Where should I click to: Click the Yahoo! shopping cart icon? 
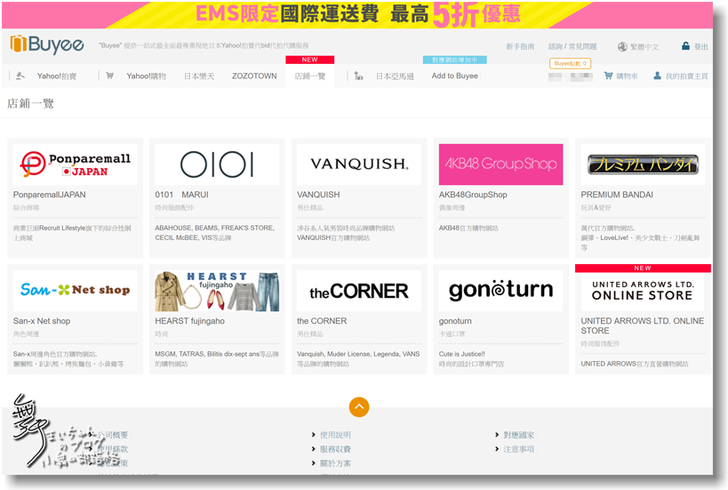[110, 75]
